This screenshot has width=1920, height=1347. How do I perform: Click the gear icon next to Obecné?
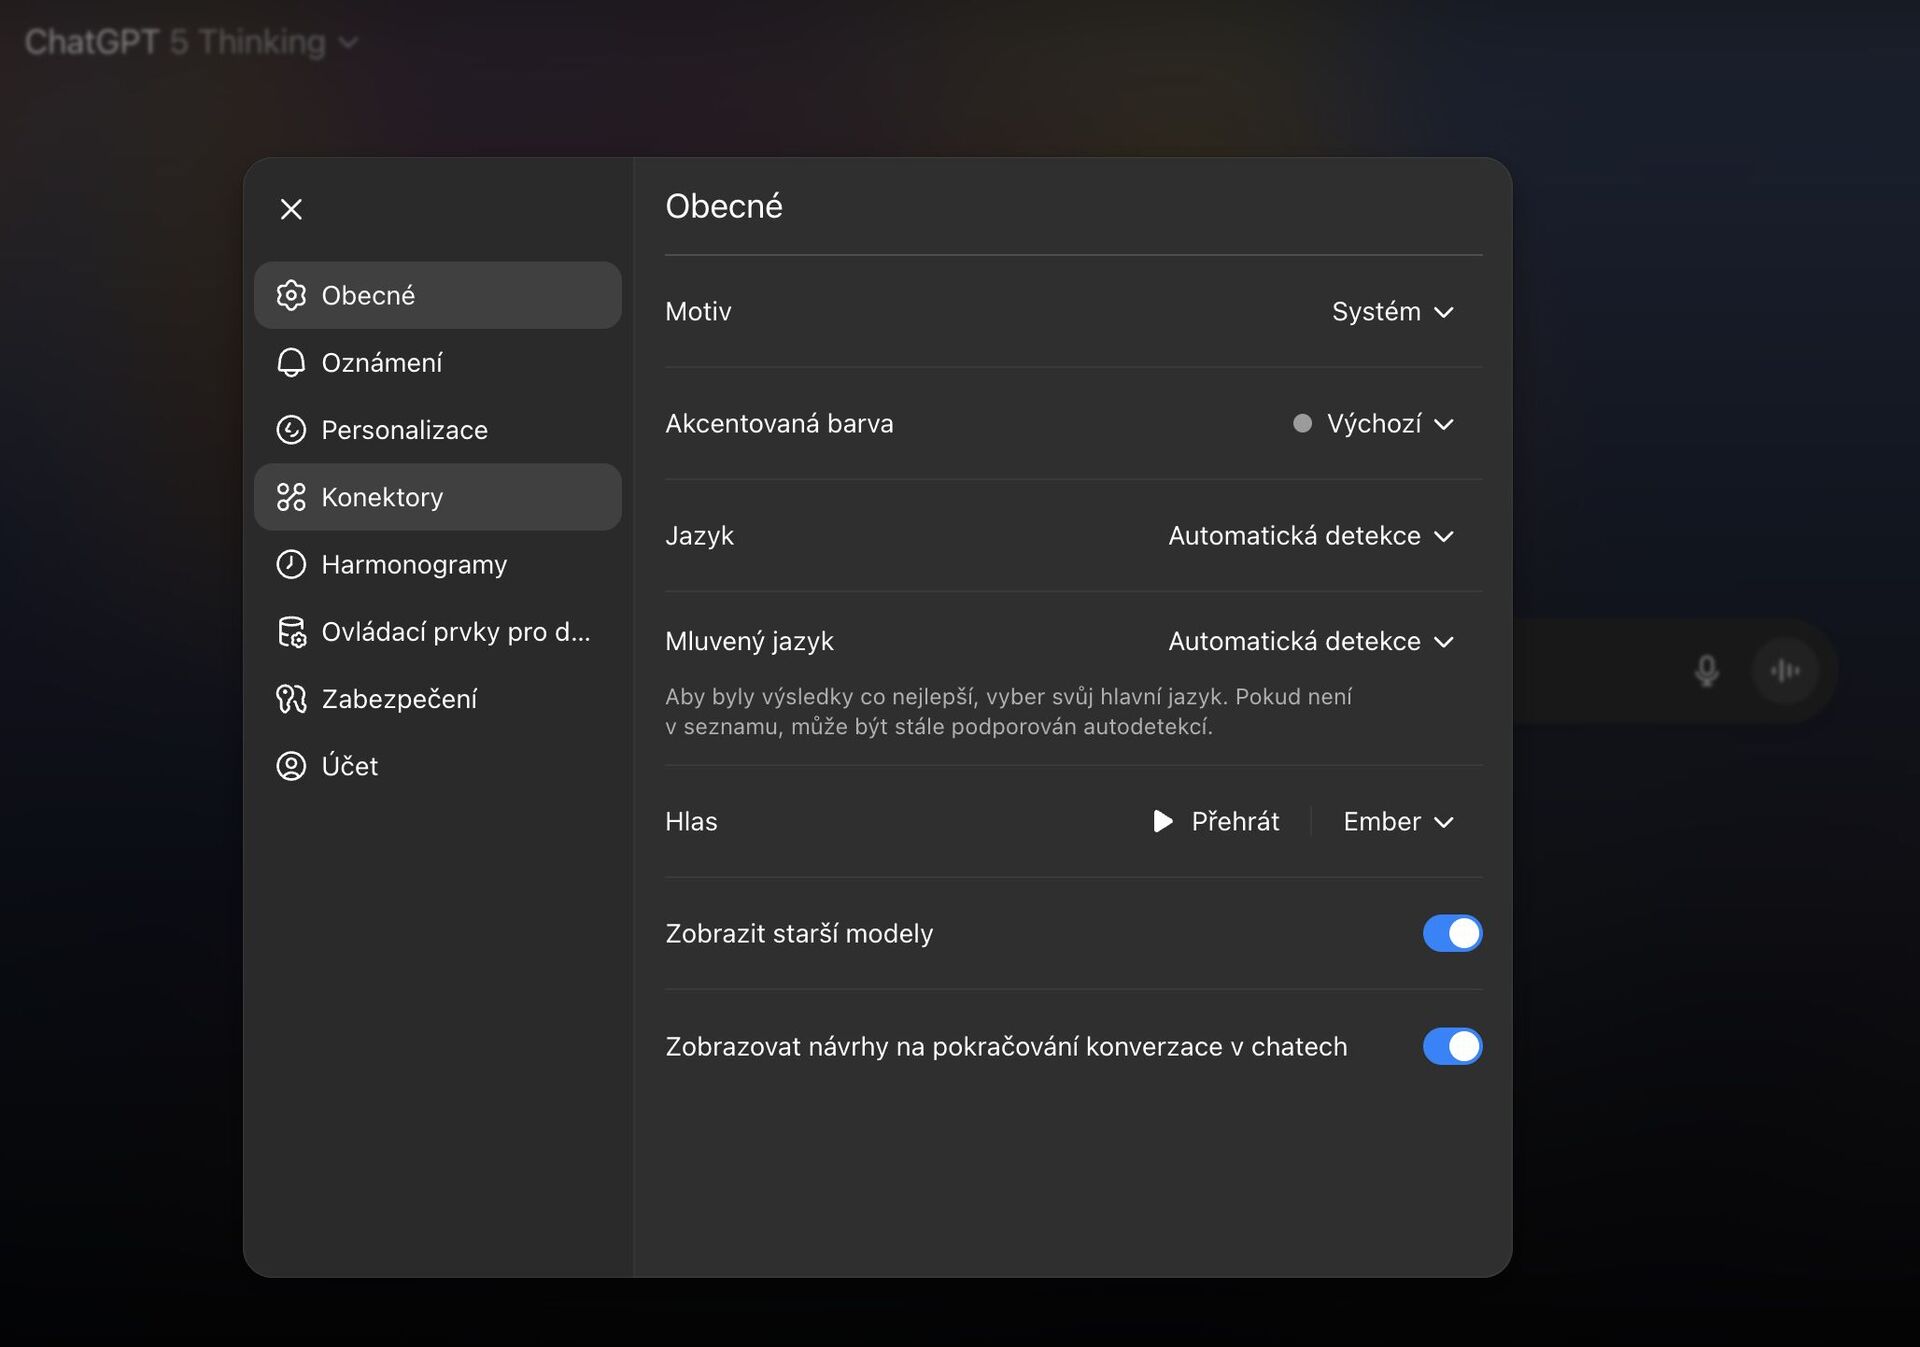(291, 295)
